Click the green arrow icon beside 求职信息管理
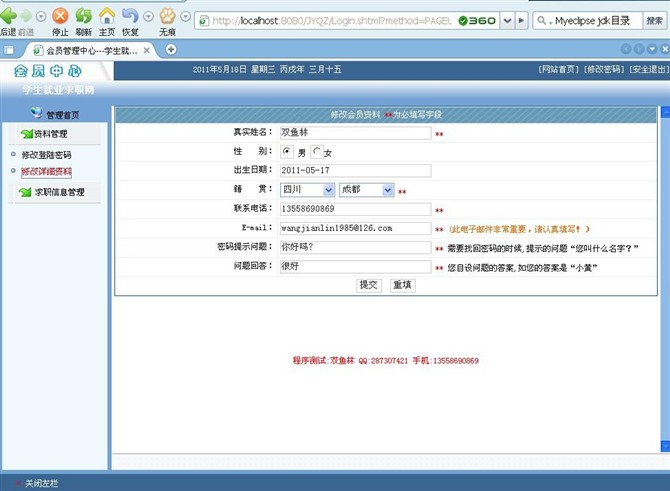The height and width of the screenshot is (491, 670). point(25,192)
